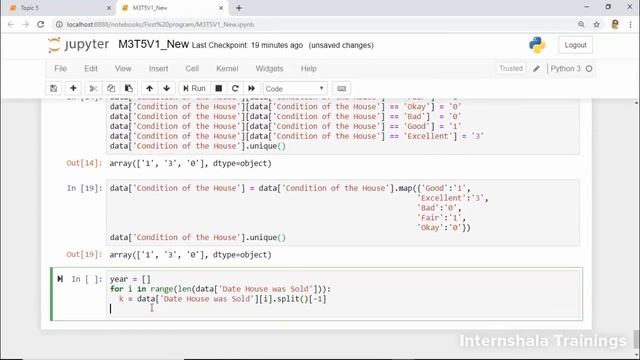
Task: Interrupt the kernel with the stop icon
Action: pos(219,89)
